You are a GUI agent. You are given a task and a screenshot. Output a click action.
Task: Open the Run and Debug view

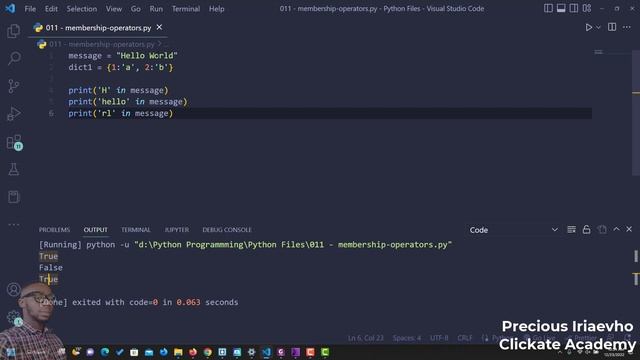pyautogui.click(x=13, y=114)
